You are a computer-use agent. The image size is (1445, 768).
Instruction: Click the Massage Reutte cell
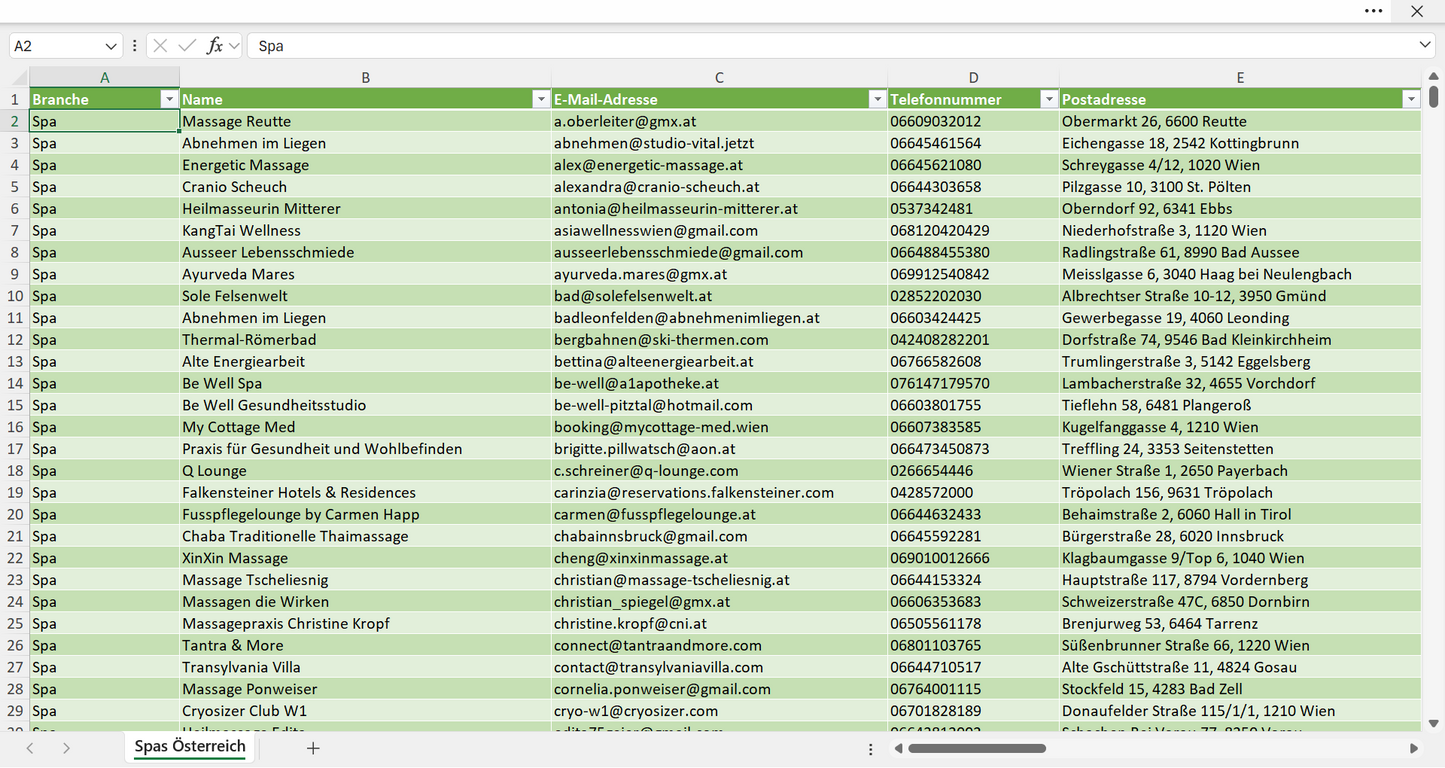366,121
